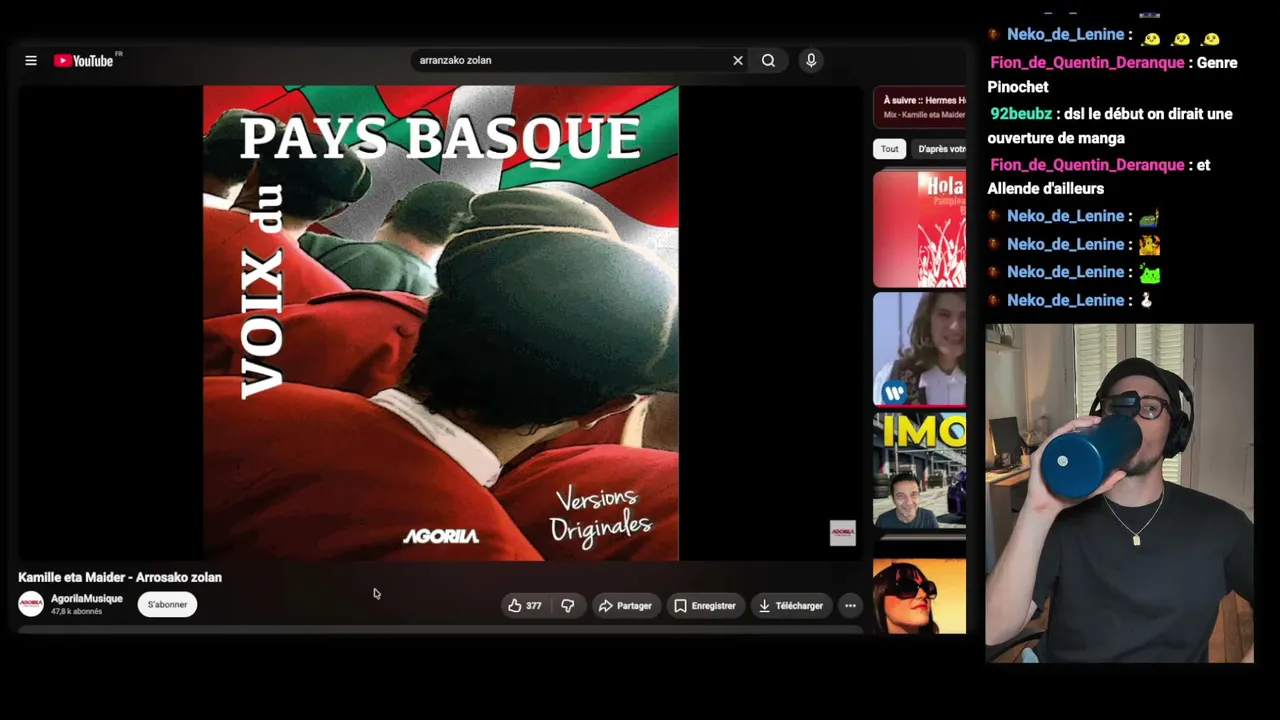Click the Agorila watermark in the video corner
This screenshot has width=1280, height=720.
(843, 533)
